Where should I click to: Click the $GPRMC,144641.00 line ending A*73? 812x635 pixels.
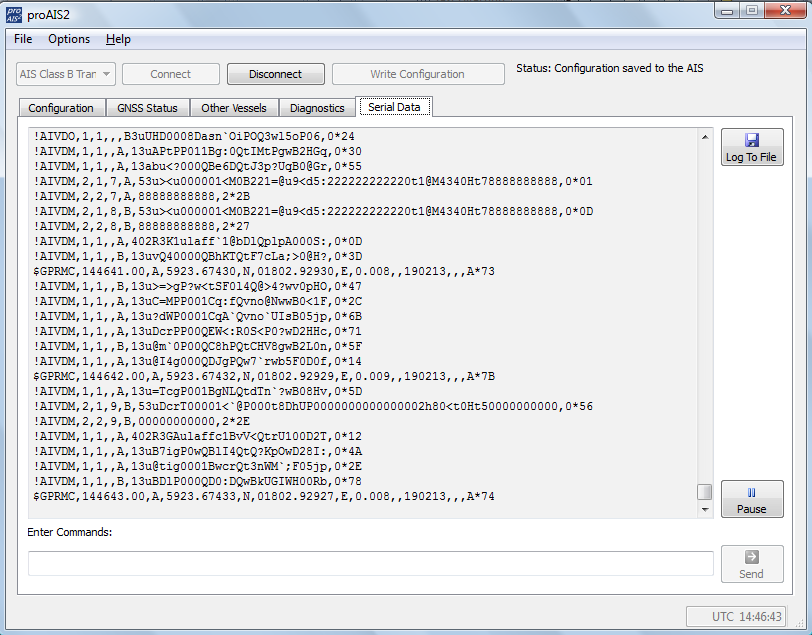(264, 271)
